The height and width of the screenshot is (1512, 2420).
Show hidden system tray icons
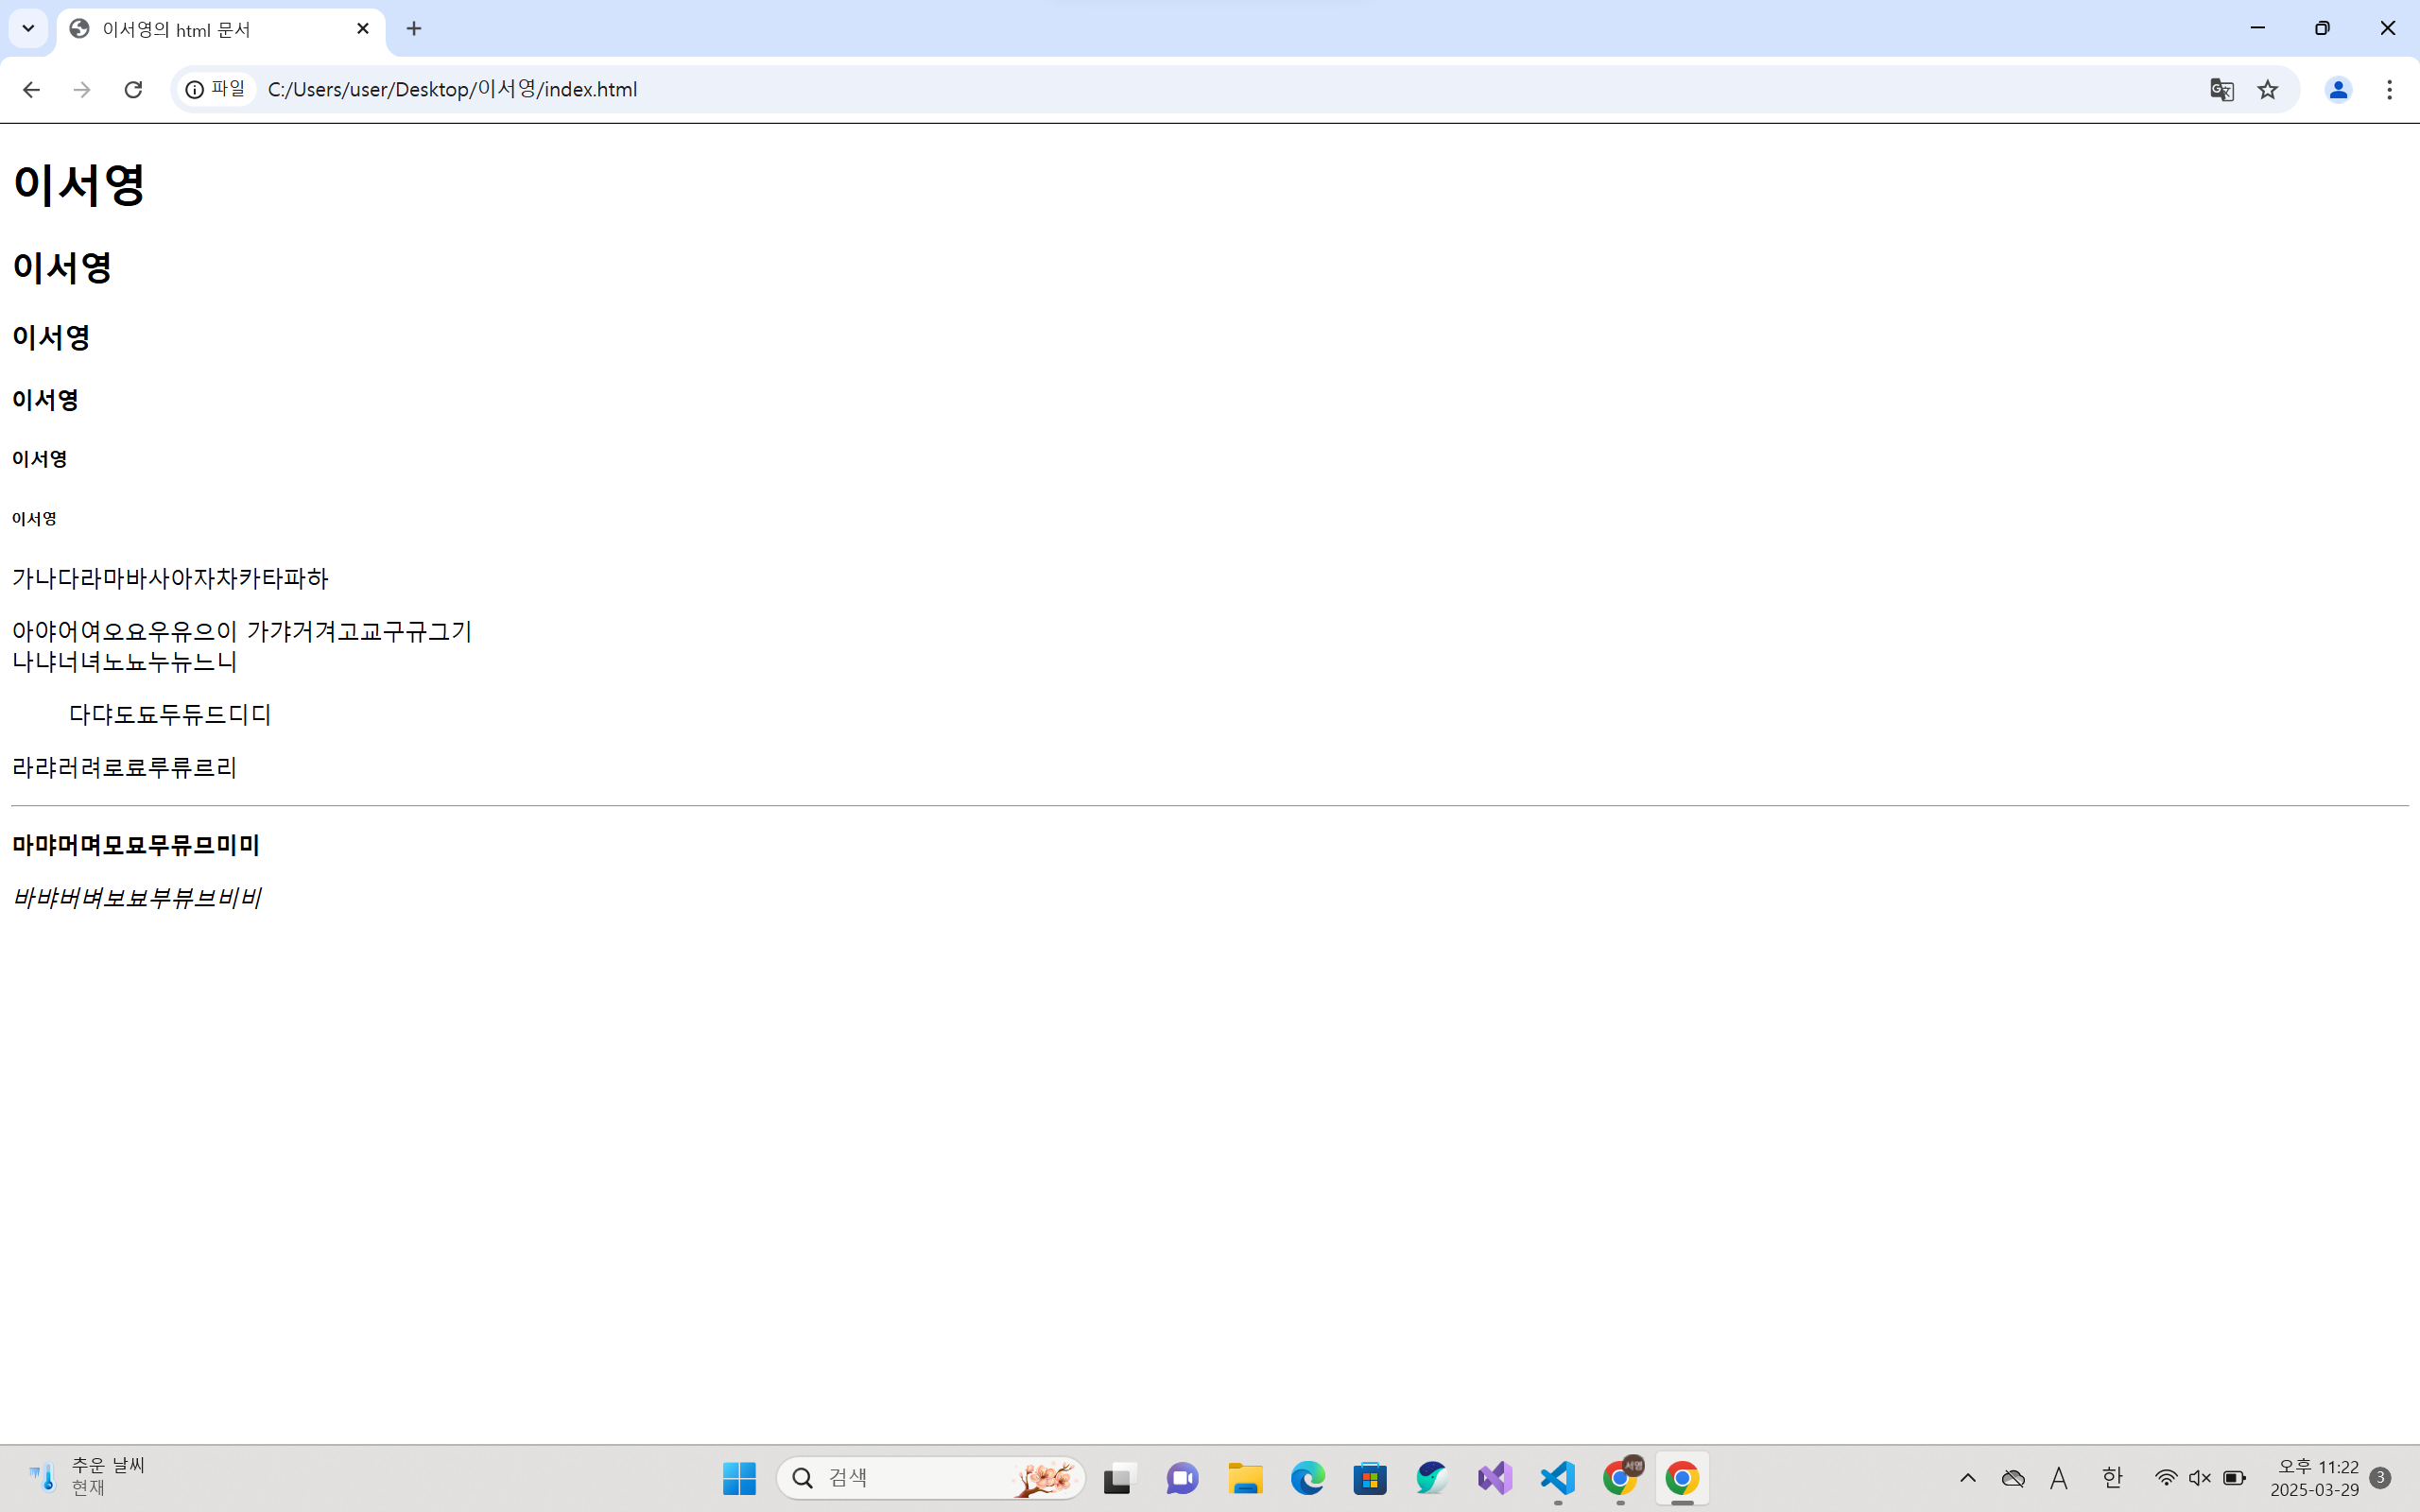(x=1967, y=1478)
